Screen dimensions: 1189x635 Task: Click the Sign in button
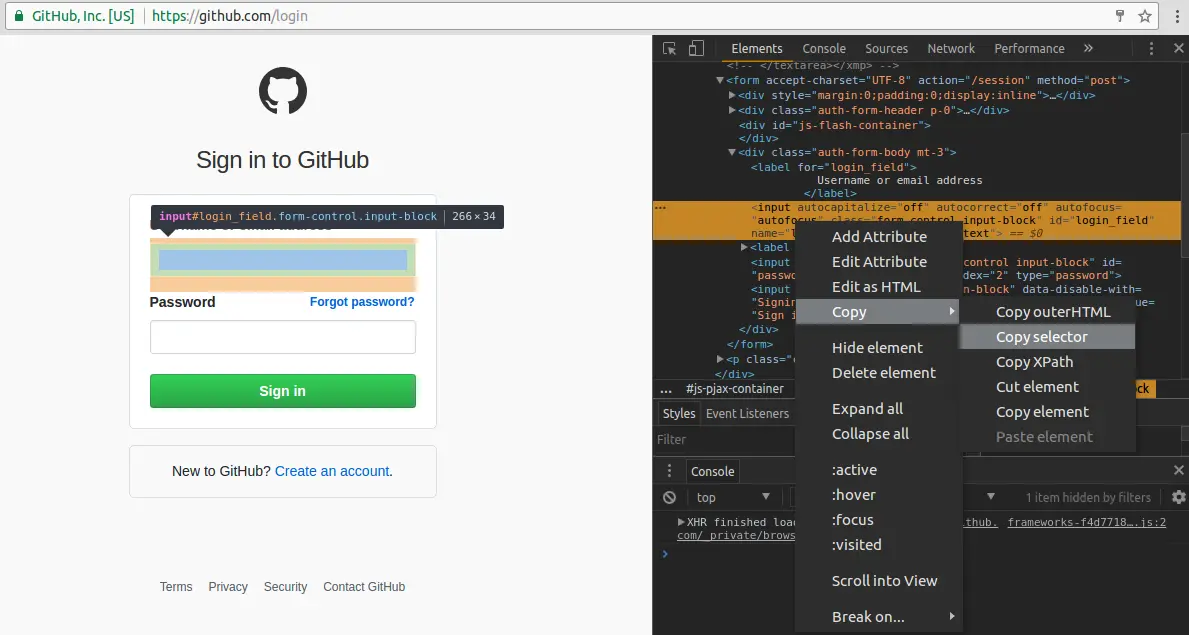pos(283,391)
